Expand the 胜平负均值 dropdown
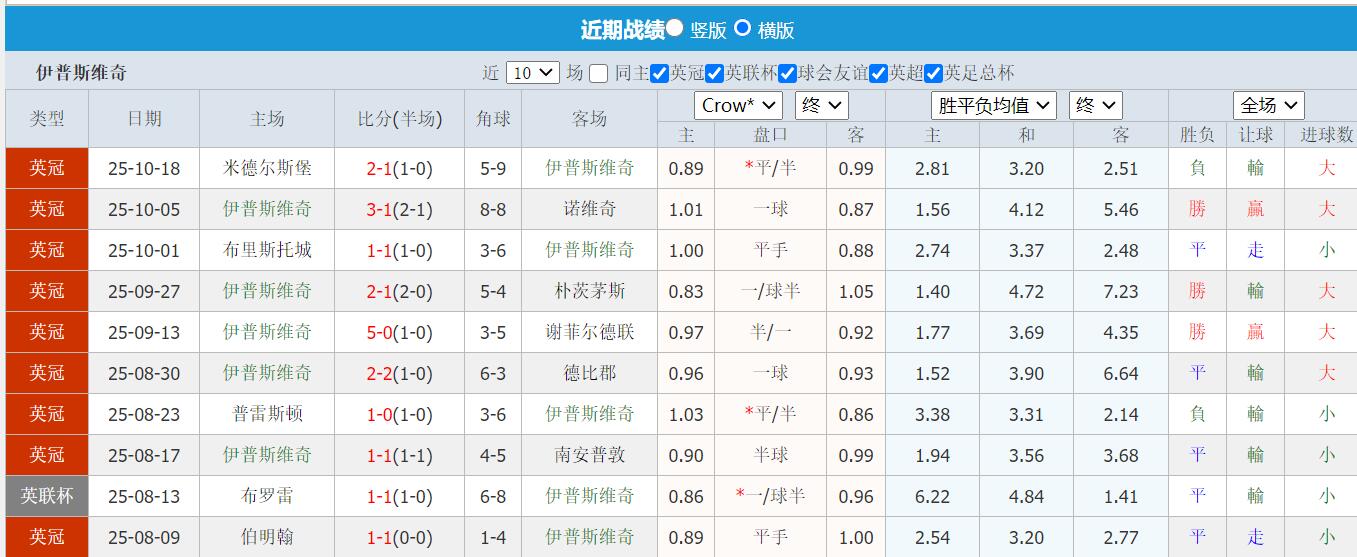Image resolution: width=1357 pixels, height=557 pixels. pyautogui.click(x=993, y=105)
